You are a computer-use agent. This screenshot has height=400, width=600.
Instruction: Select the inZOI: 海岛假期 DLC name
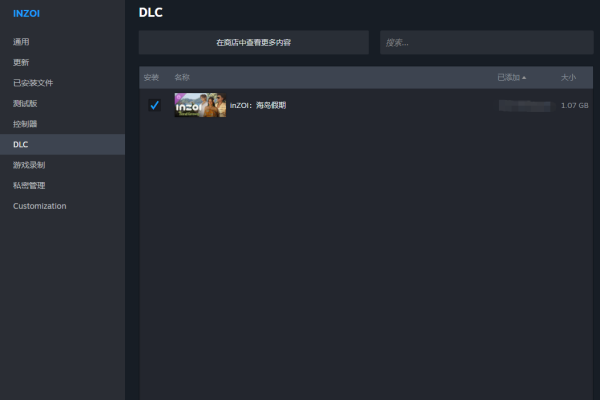(x=258, y=105)
